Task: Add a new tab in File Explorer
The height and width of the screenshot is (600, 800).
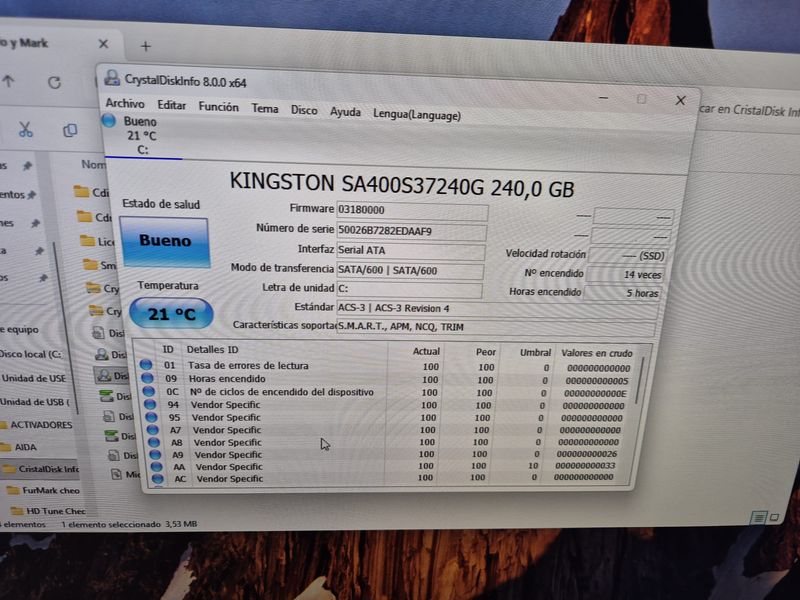Action: point(145,46)
